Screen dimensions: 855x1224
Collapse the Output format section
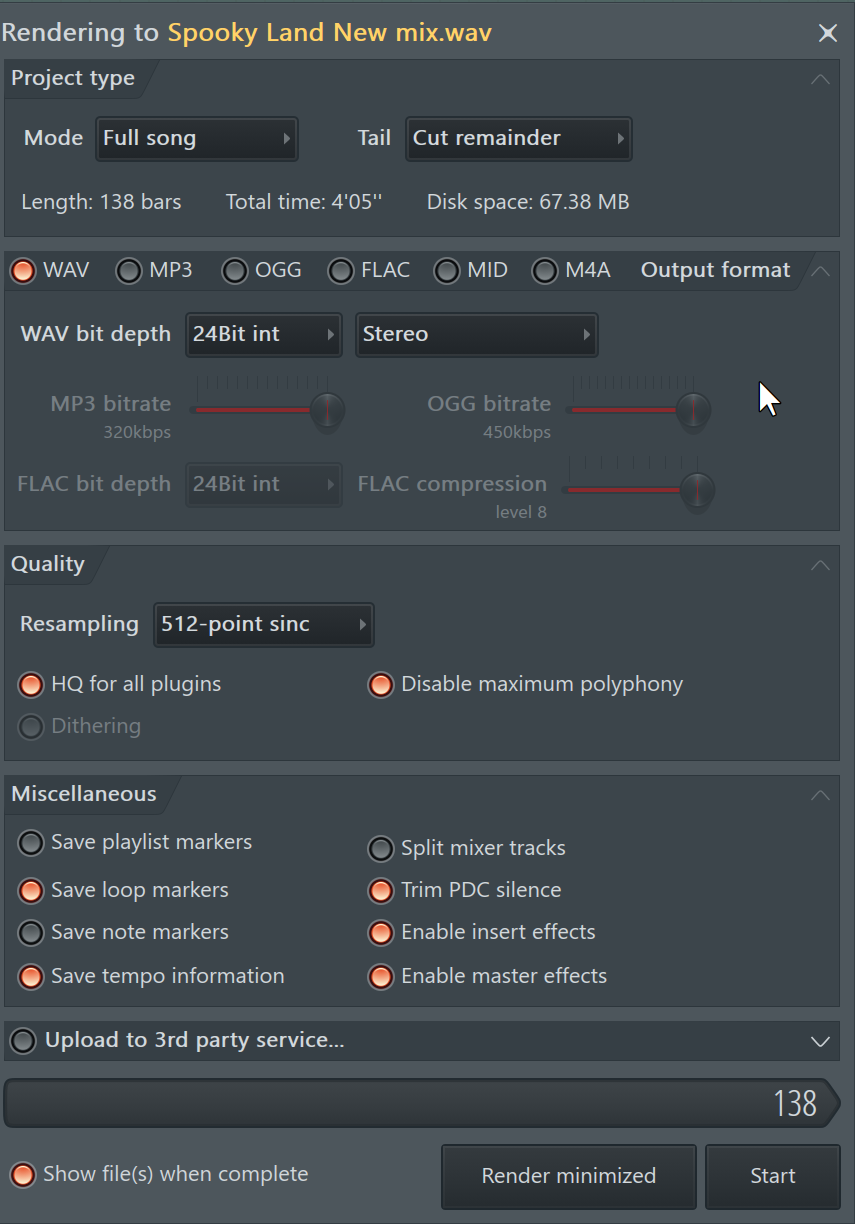[820, 270]
